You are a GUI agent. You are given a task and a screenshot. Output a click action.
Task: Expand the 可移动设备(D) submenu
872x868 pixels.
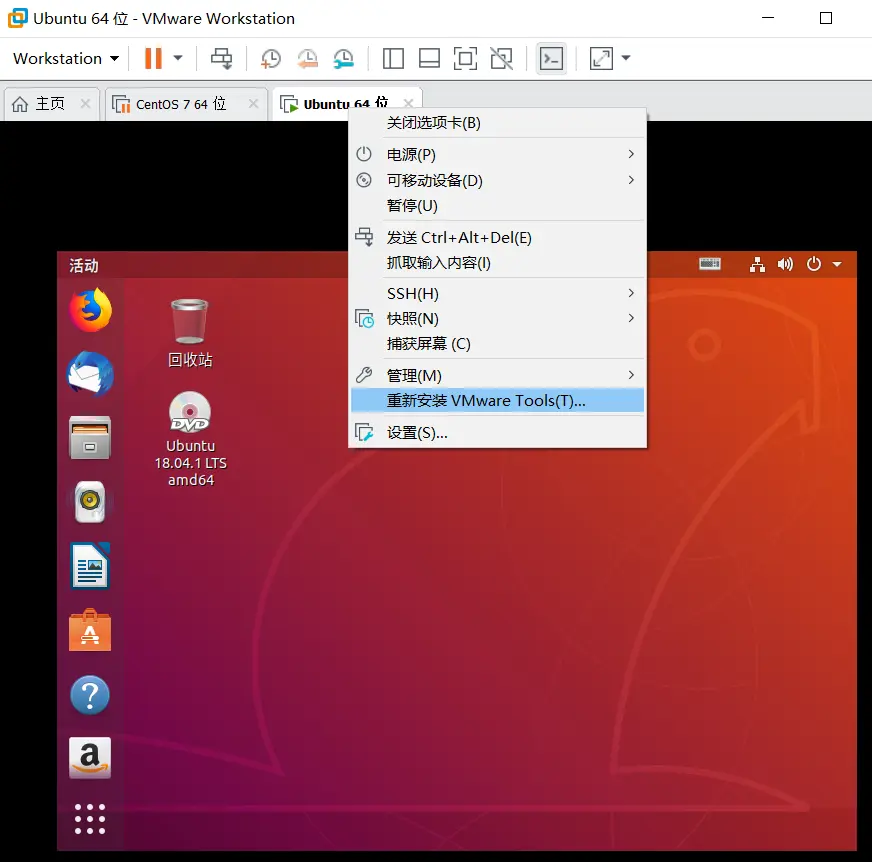point(498,180)
